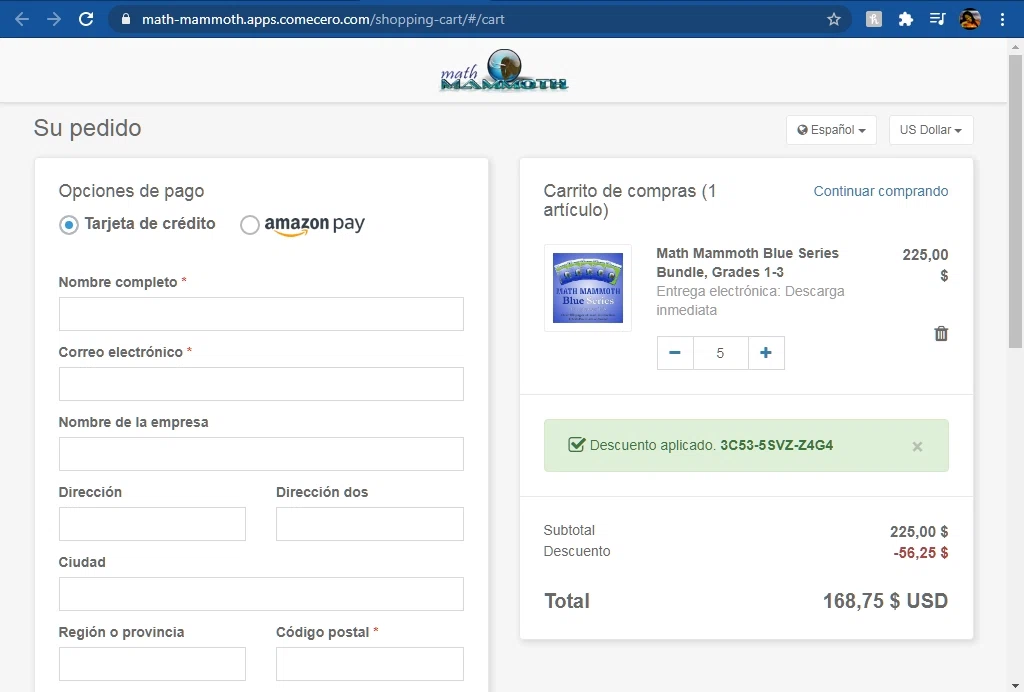Click the Total amount 168,75 $ USD
1024x692 pixels.
[885, 601]
